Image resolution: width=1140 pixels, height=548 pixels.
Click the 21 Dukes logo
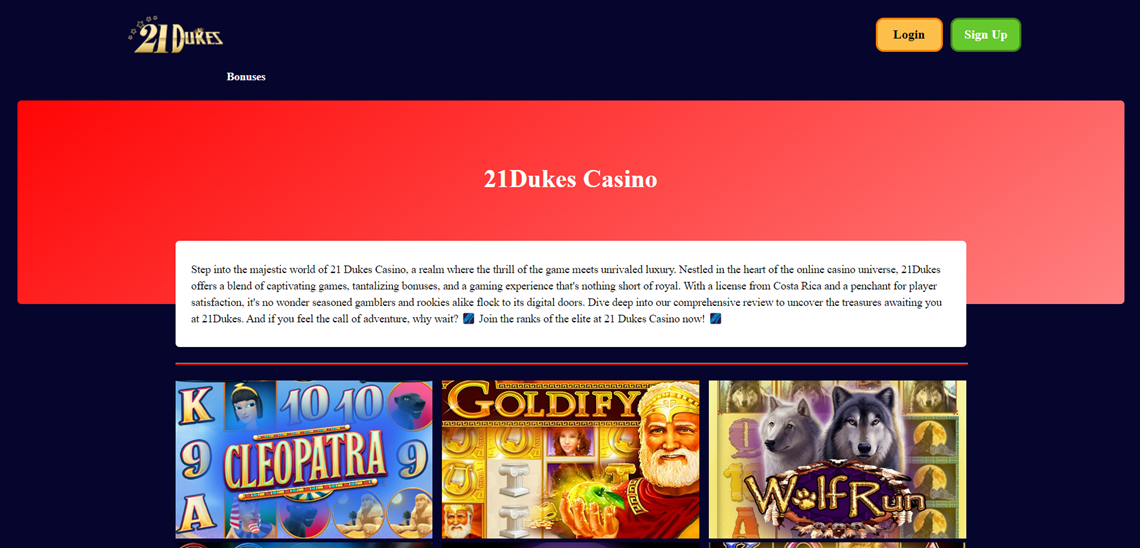[176, 34]
